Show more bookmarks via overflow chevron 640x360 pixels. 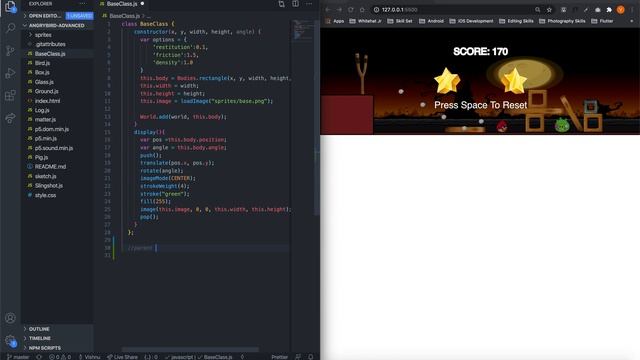pyautogui.click(x=632, y=21)
